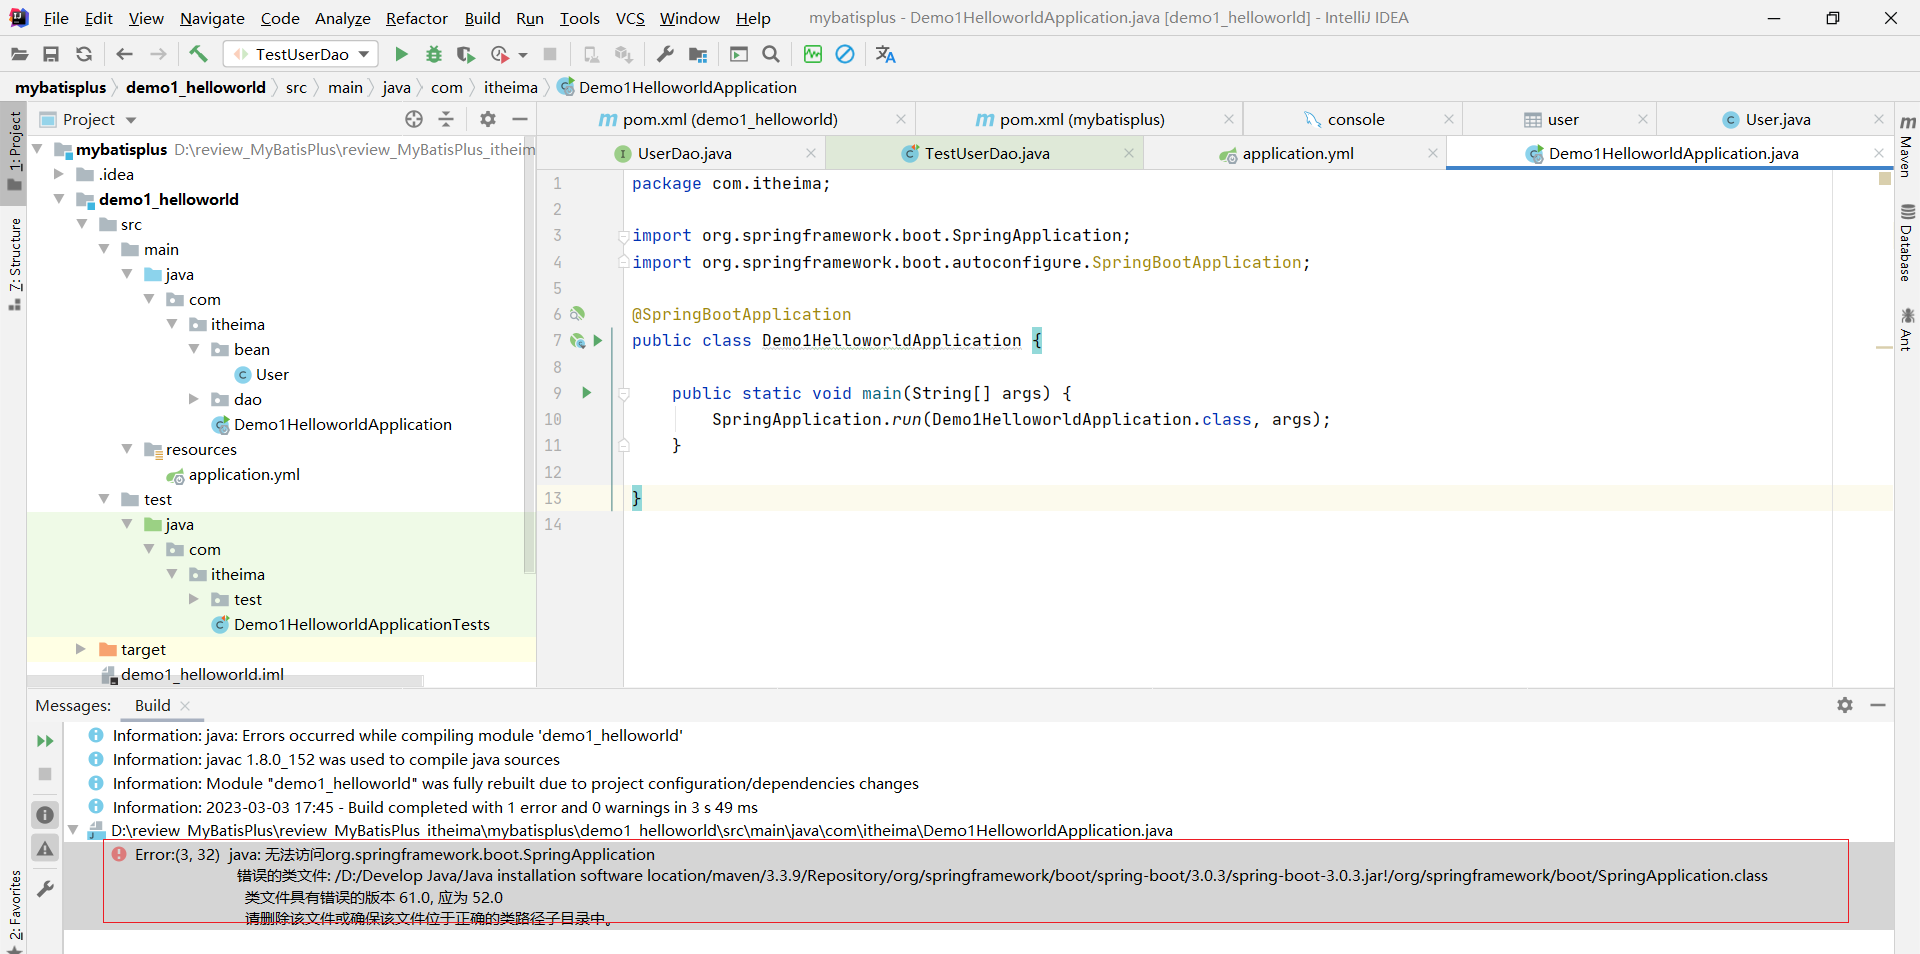Open the TestUserDao run configuration dropdown
The height and width of the screenshot is (954, 1920).
click(301, 54)
